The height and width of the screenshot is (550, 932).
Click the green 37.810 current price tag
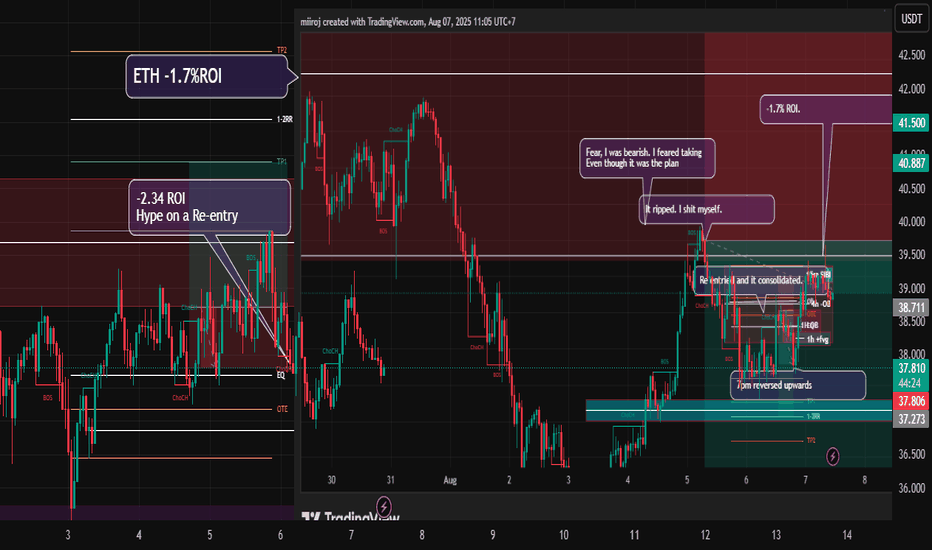pyautogui.click(x=911, y=369)
